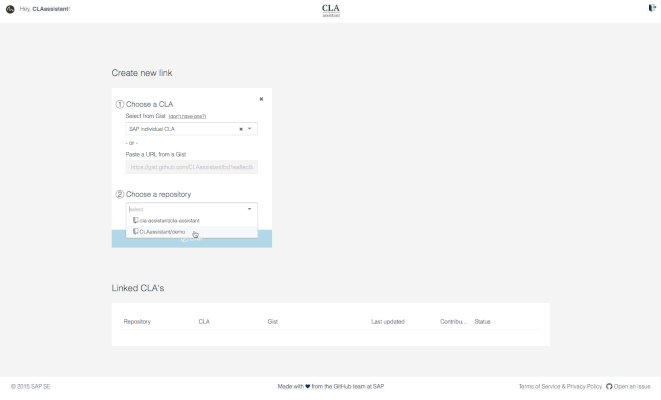This screenshot has width=661, height=400.
Task: Click the Open an issue link
Action: [633, 386]
